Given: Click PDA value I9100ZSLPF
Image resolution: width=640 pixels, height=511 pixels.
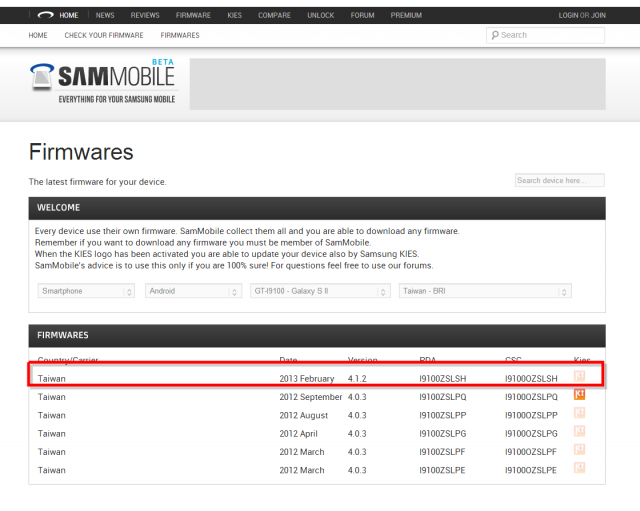Looking at the screenshot, I should coord(442,452).
